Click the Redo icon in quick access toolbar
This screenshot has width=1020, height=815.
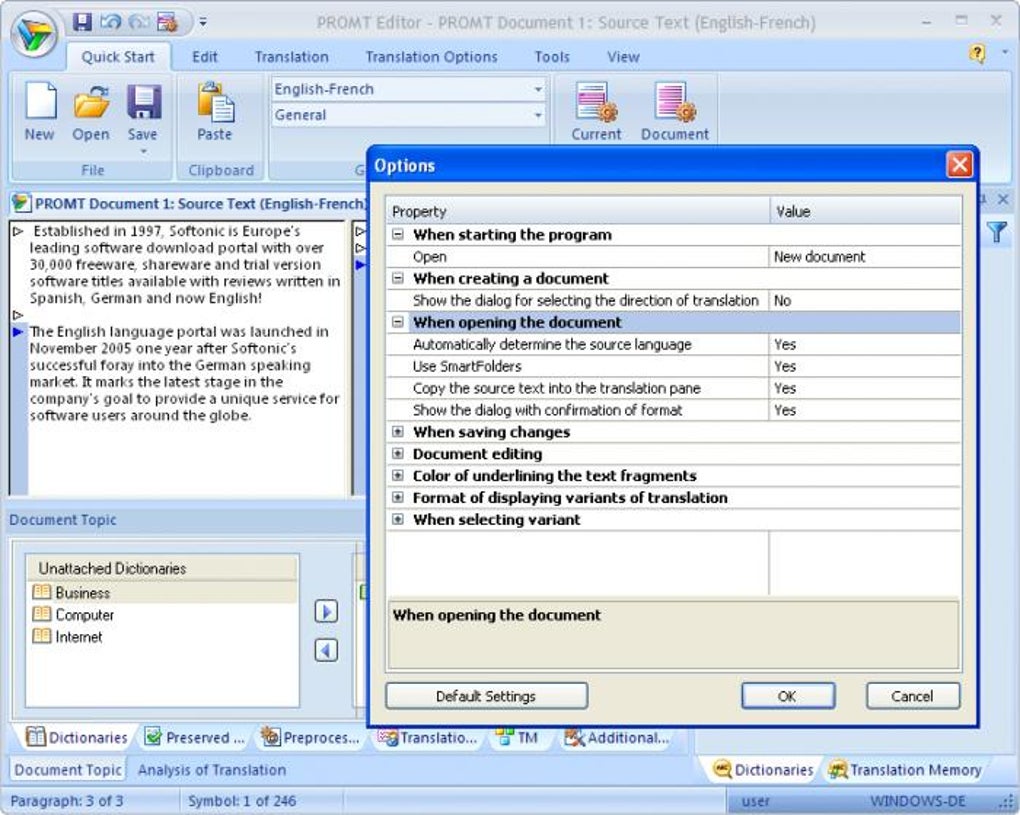pos(139,21)
